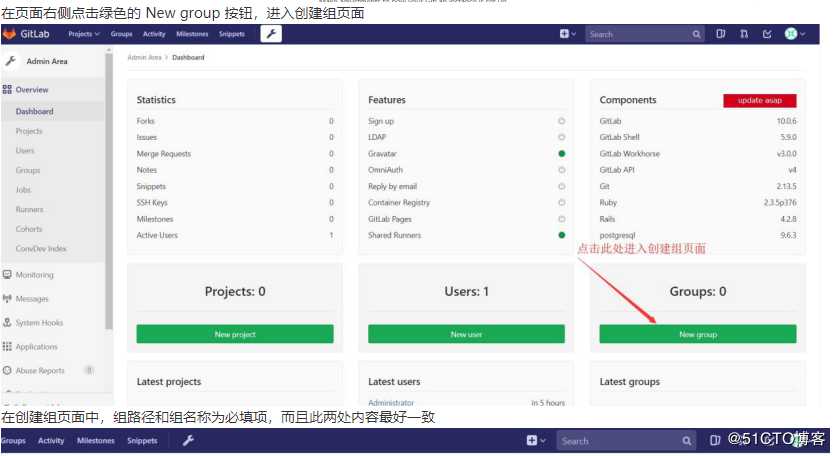Open the user avatar dropdown menu
Image resolution: width=836 pixels, height=456 pixels.
coord(794,34)
